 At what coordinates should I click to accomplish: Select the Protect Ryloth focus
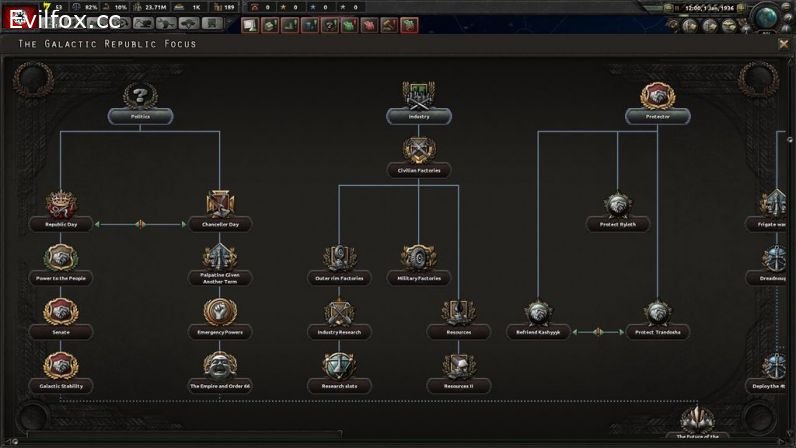[x=617, y=206]
